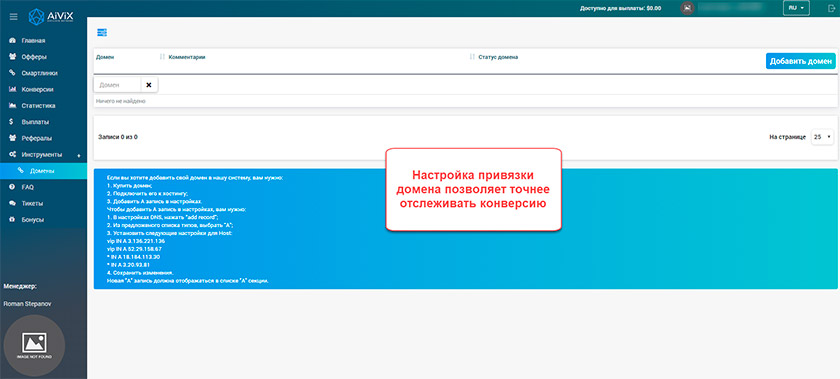The image size is (840, 379).
Task: Click IP line * IN A 18.184.113.30
Action: point(134,257)
